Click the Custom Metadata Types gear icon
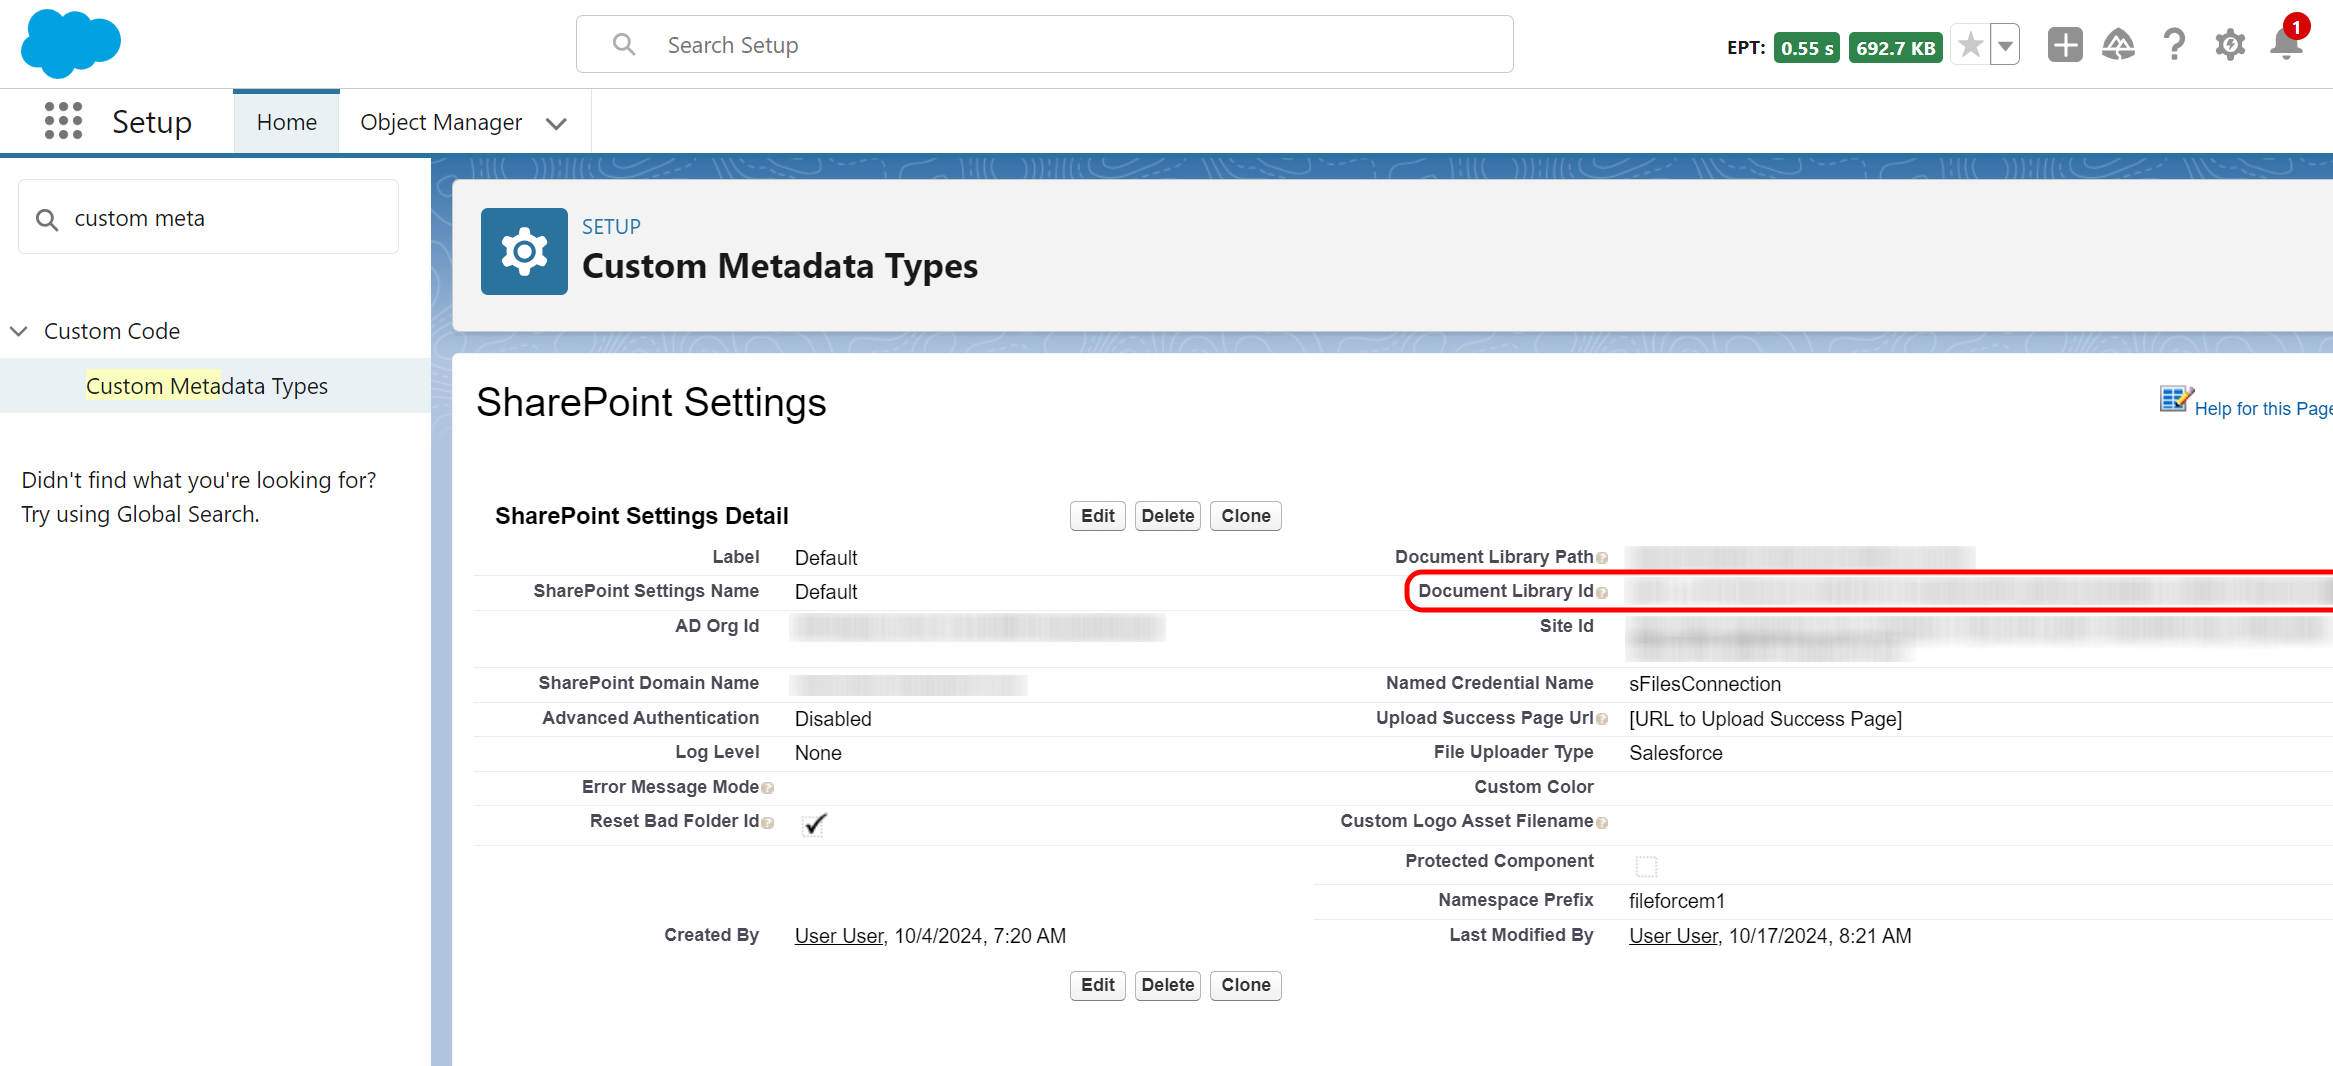Screen dimensions: 2333x1066 pos(524,251)
